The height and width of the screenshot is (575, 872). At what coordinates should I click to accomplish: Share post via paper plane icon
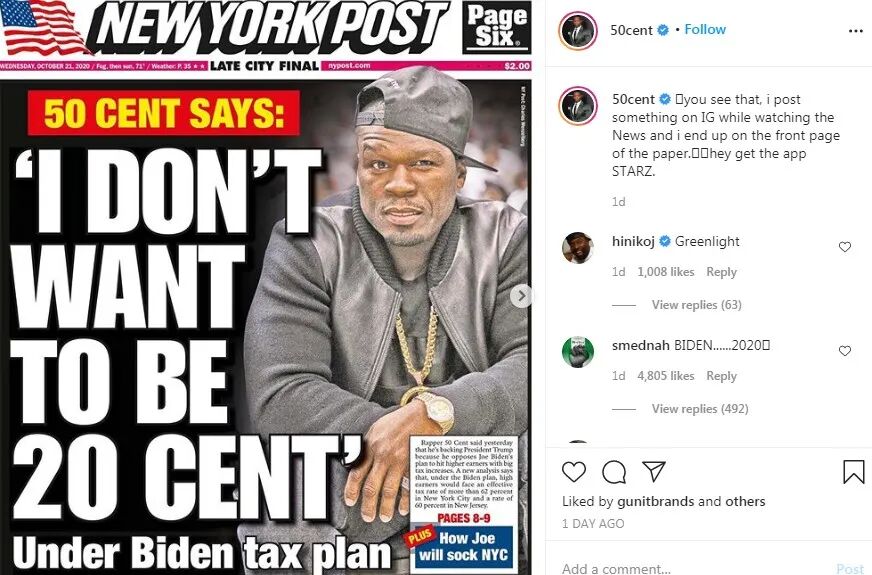coord(654,471)
